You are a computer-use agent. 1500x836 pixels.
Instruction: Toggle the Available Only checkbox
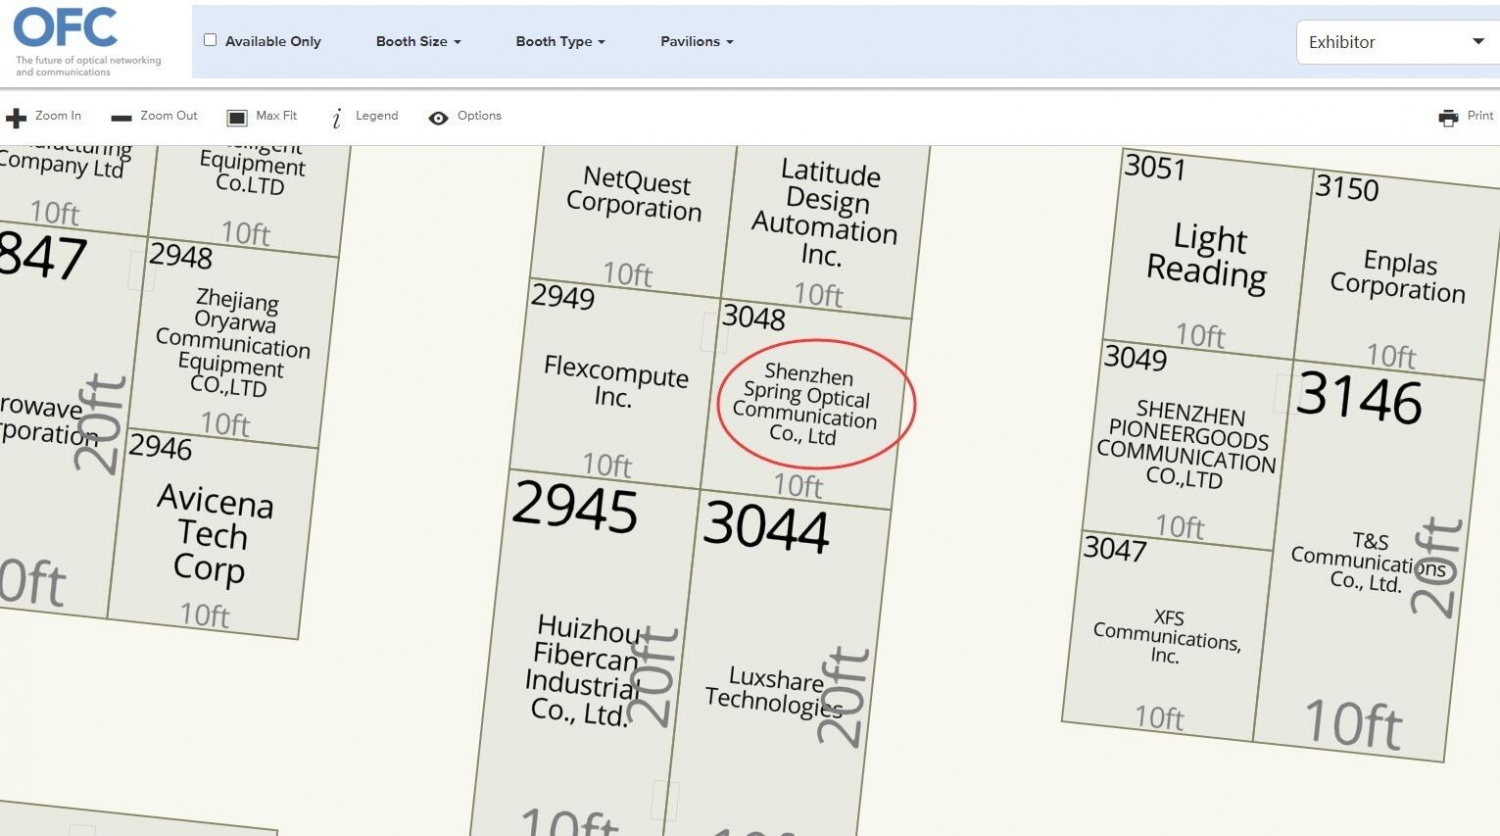(210, 40)
